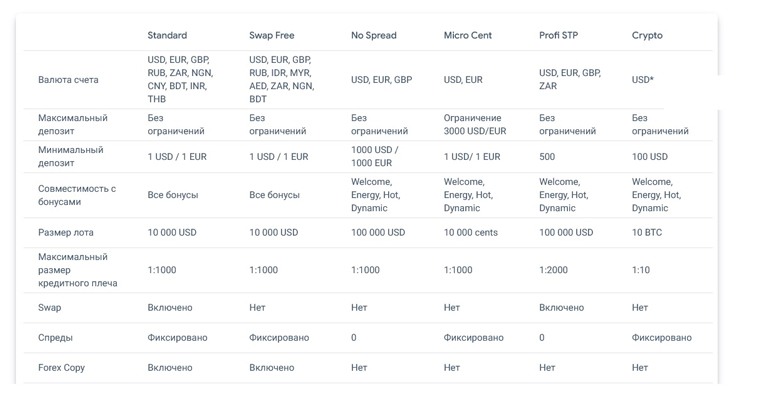The height and width of the screenshot is (408, 770).
Task: Click the "Минимальный депозит" row label
Action: coord(71,156)
